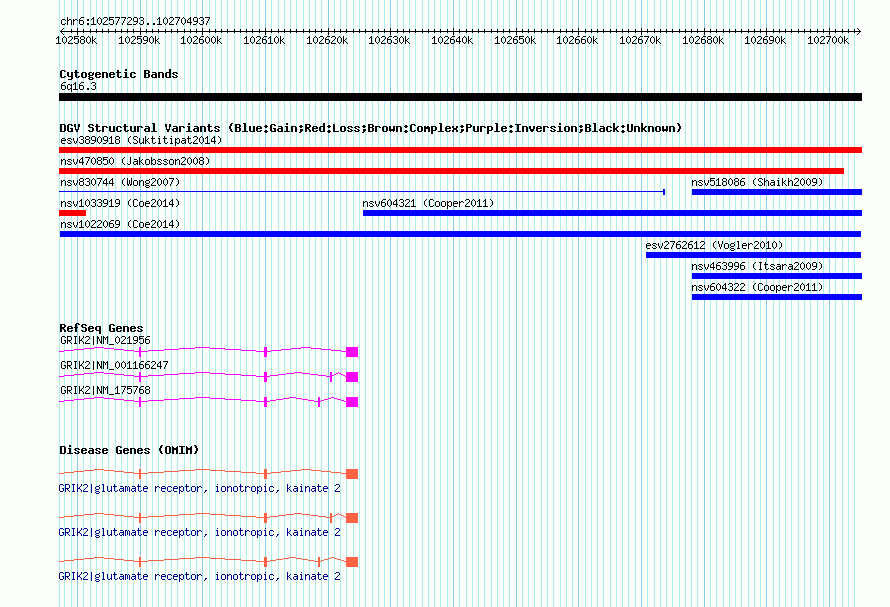Click the nsv470850 (Jakobsson2008) label
890x607 pixels.
[x=135, y=161]
